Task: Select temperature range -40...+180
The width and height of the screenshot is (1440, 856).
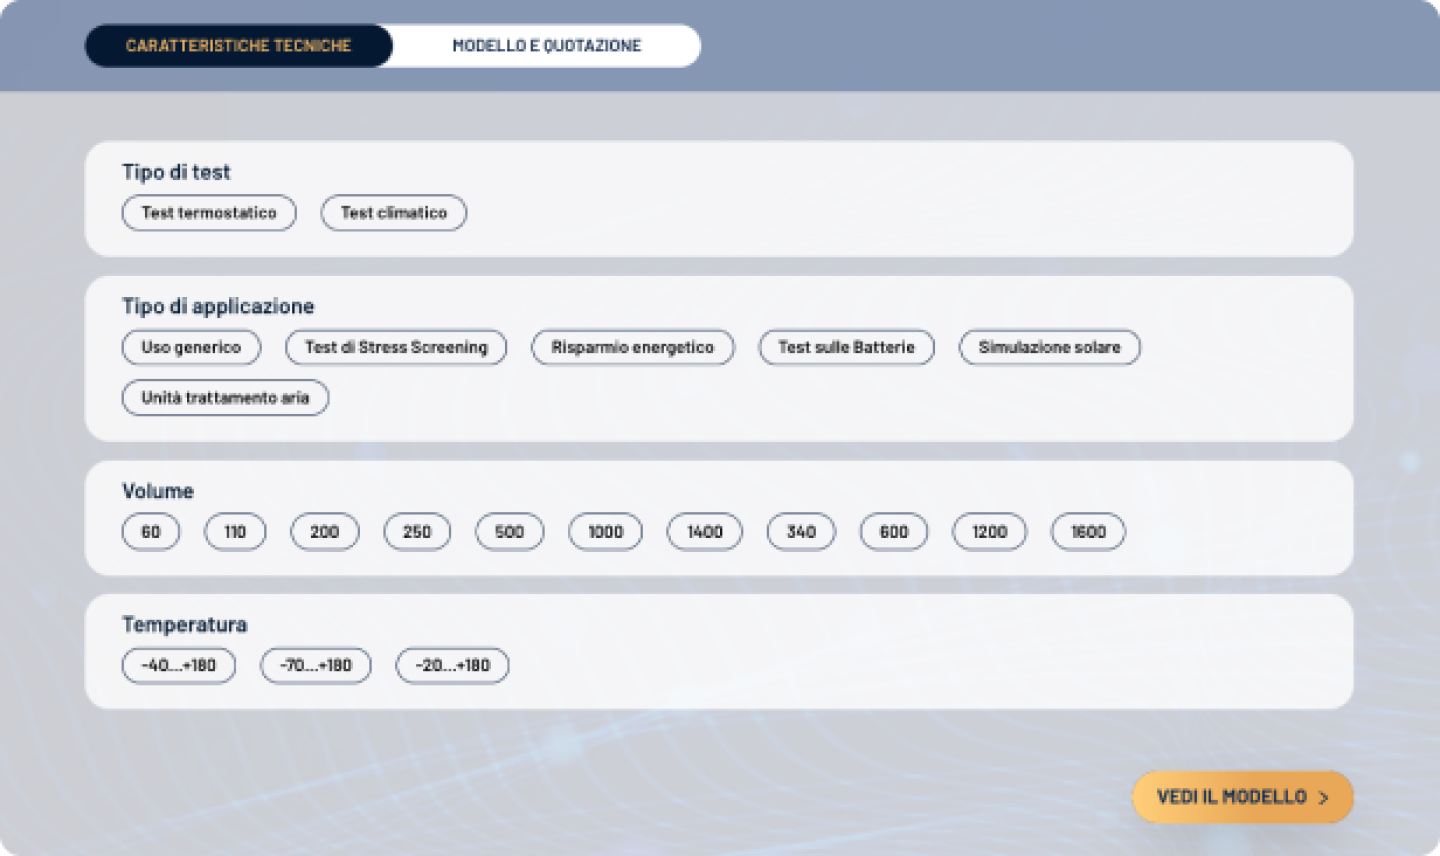Action: (x=179, y=666)
